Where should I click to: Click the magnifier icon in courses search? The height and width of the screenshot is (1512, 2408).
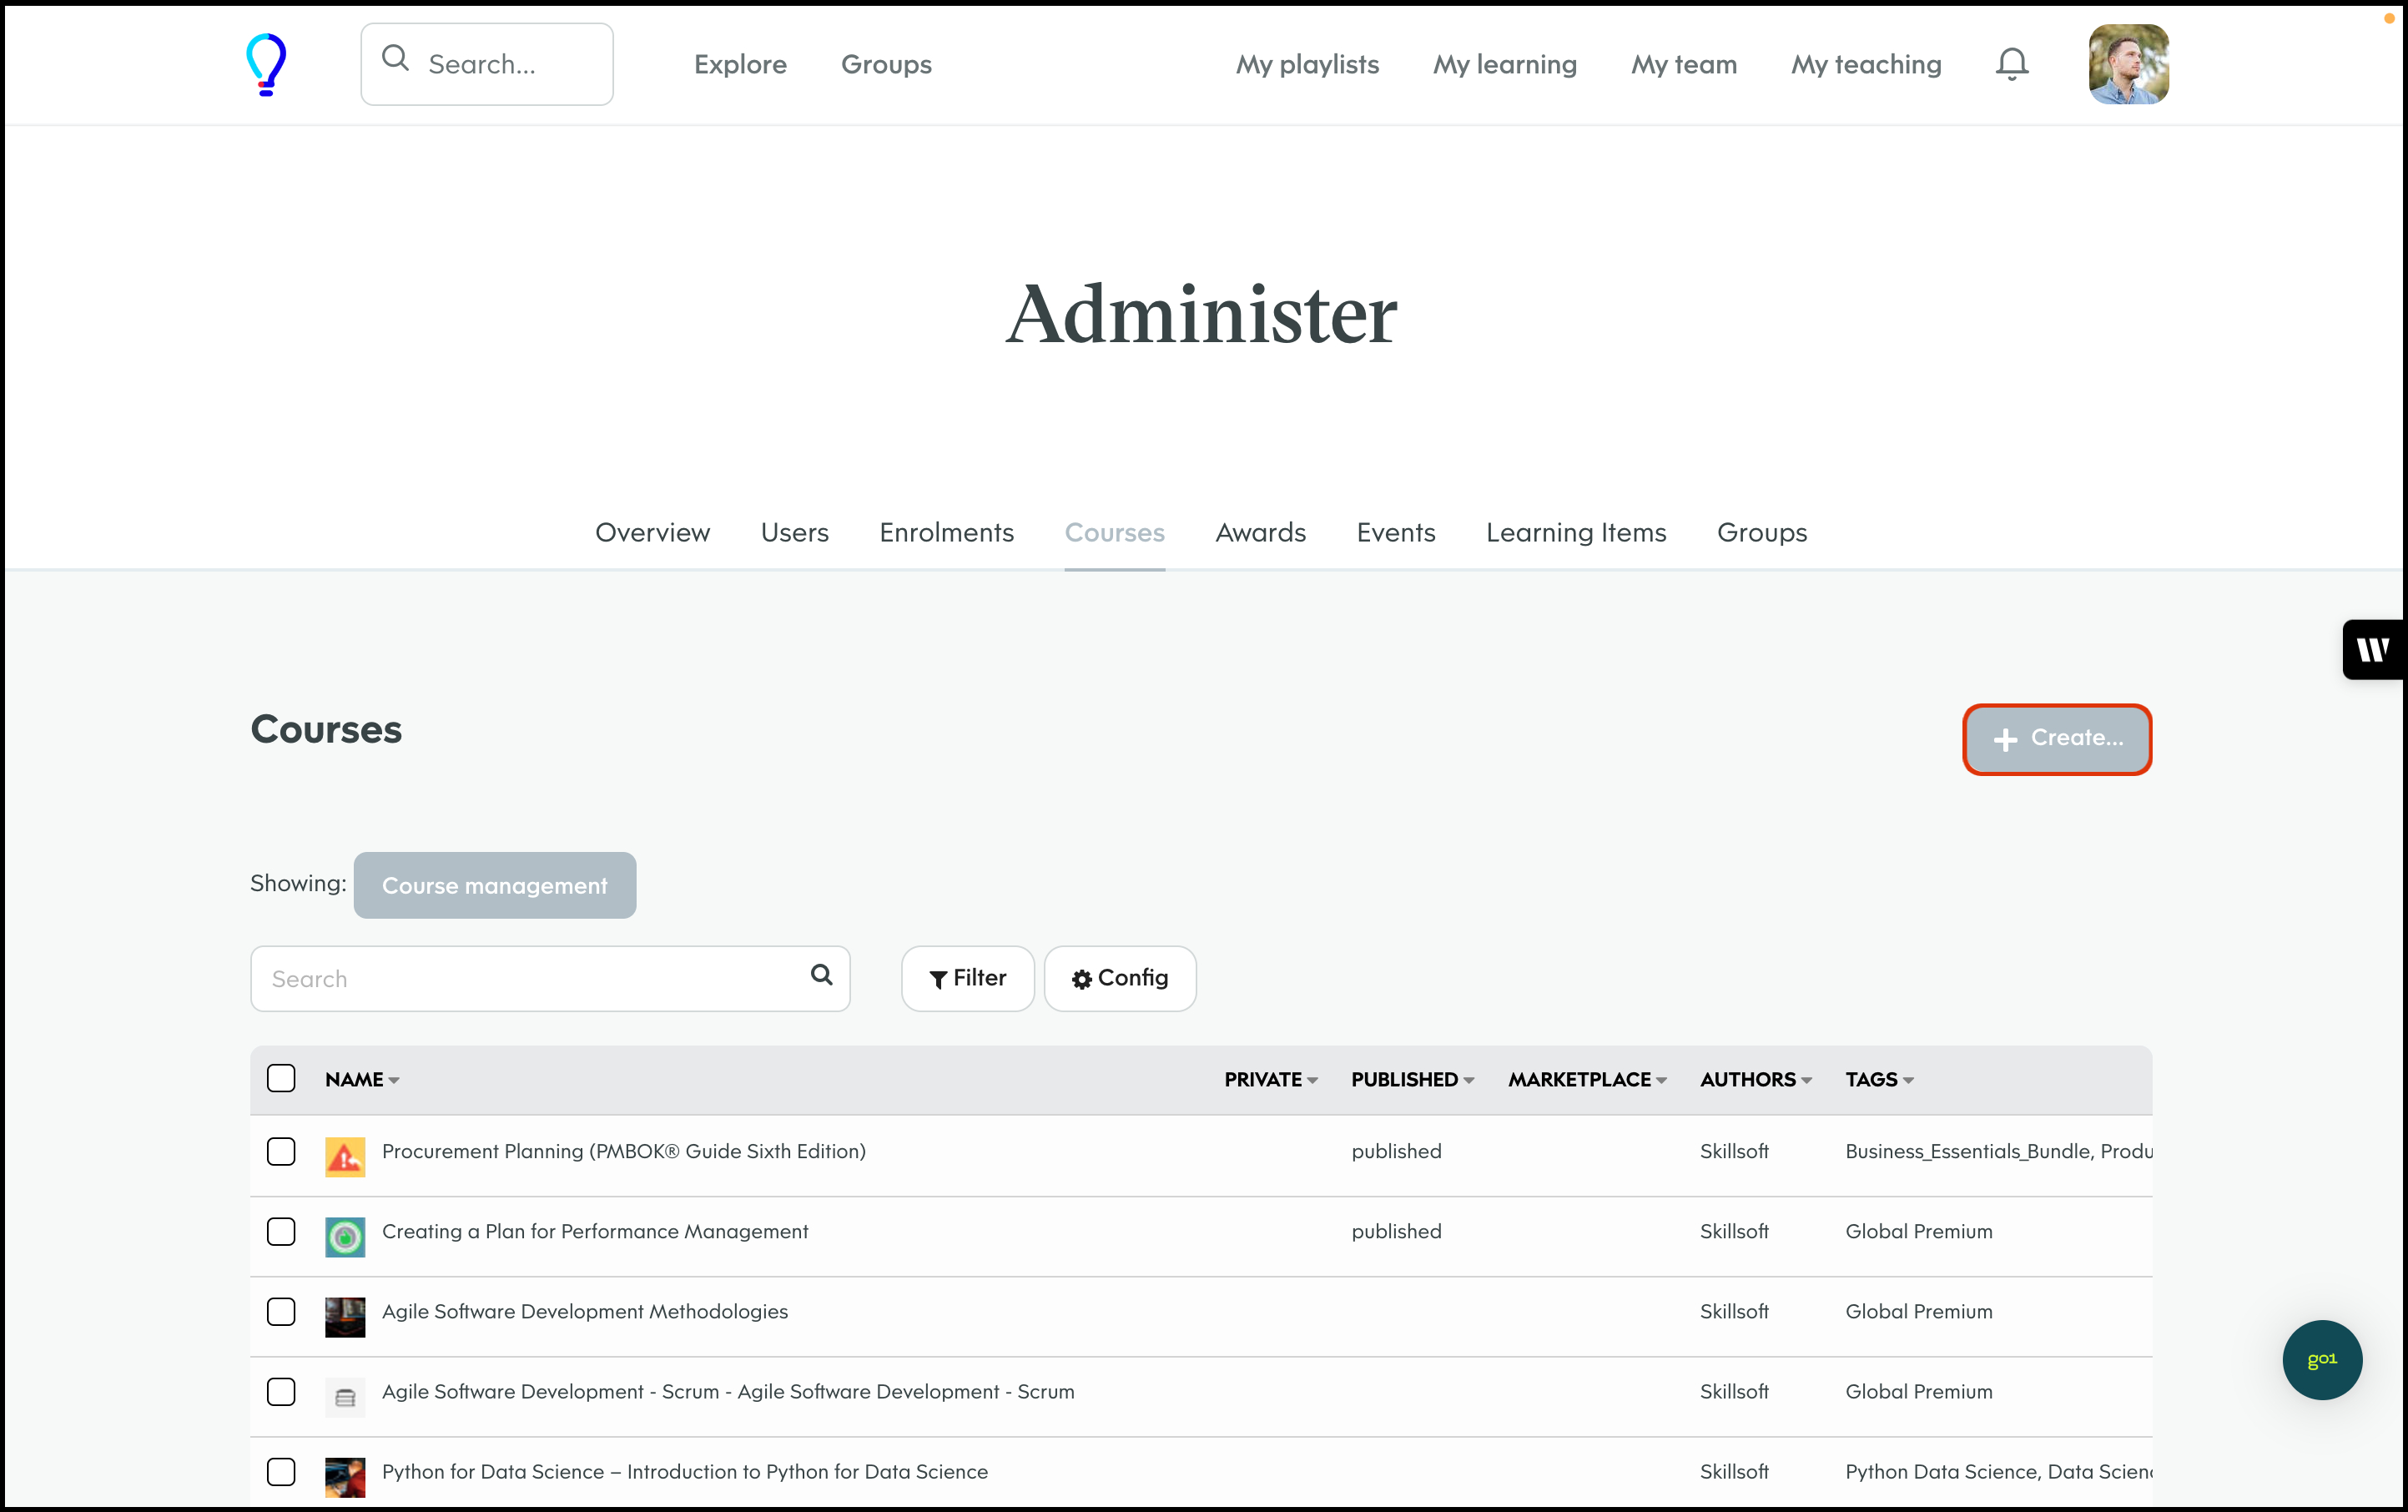tap(821, 975)
